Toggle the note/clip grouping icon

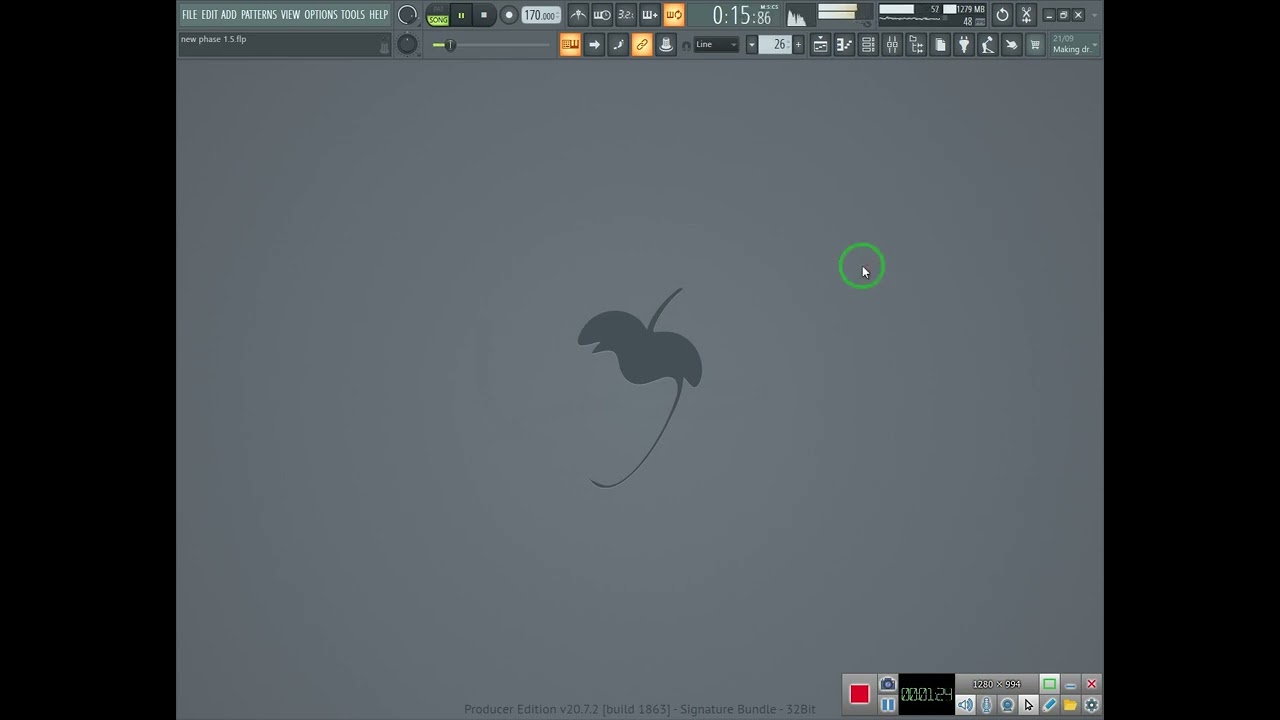[x=666, y=45]
